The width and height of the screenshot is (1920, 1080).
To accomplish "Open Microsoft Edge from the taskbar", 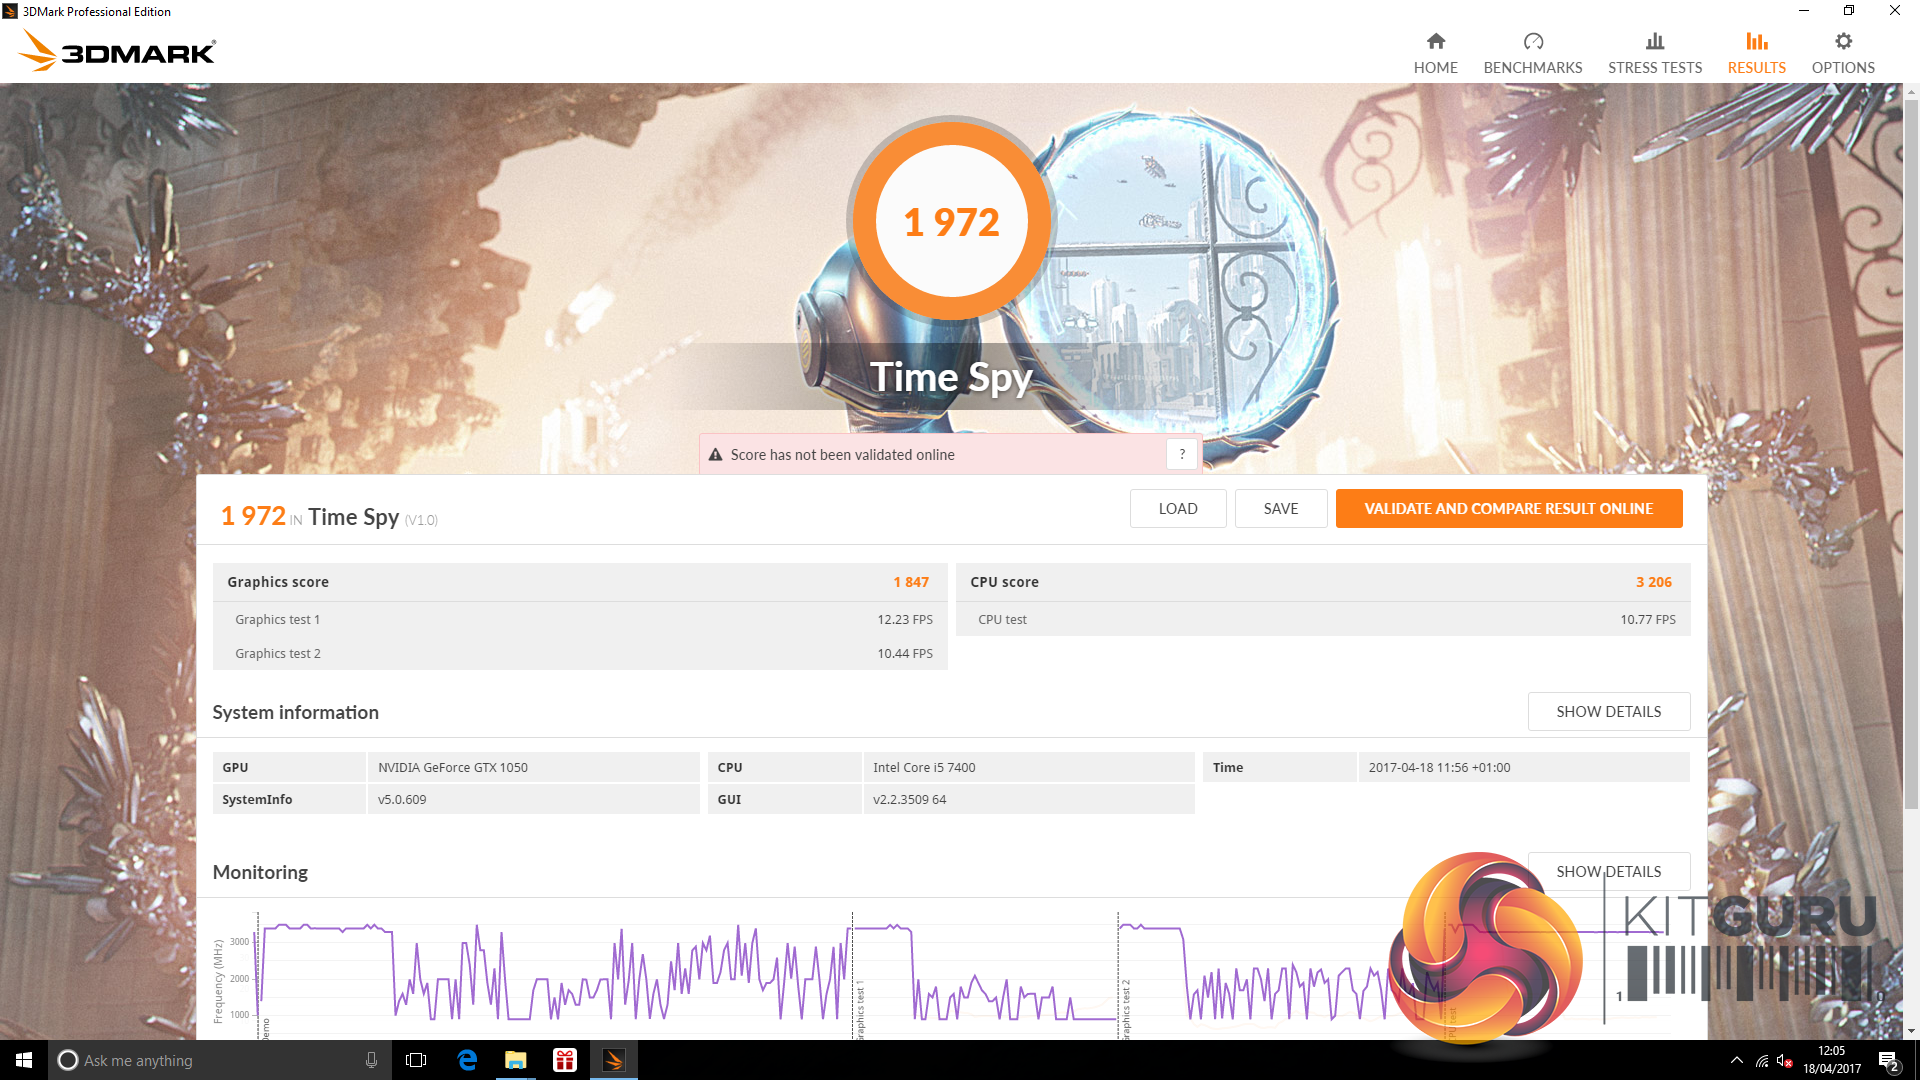I will coord(467,1060).
